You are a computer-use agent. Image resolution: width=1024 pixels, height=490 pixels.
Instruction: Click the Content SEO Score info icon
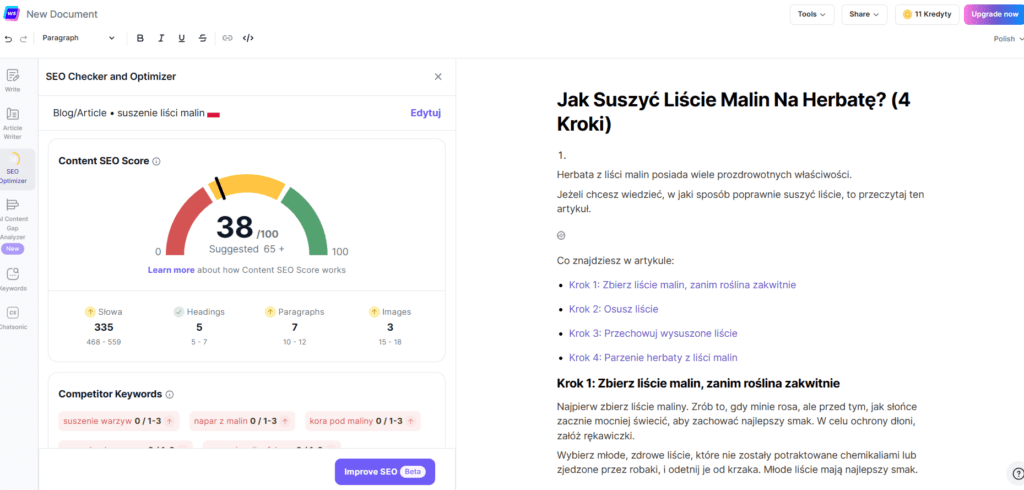156,161
